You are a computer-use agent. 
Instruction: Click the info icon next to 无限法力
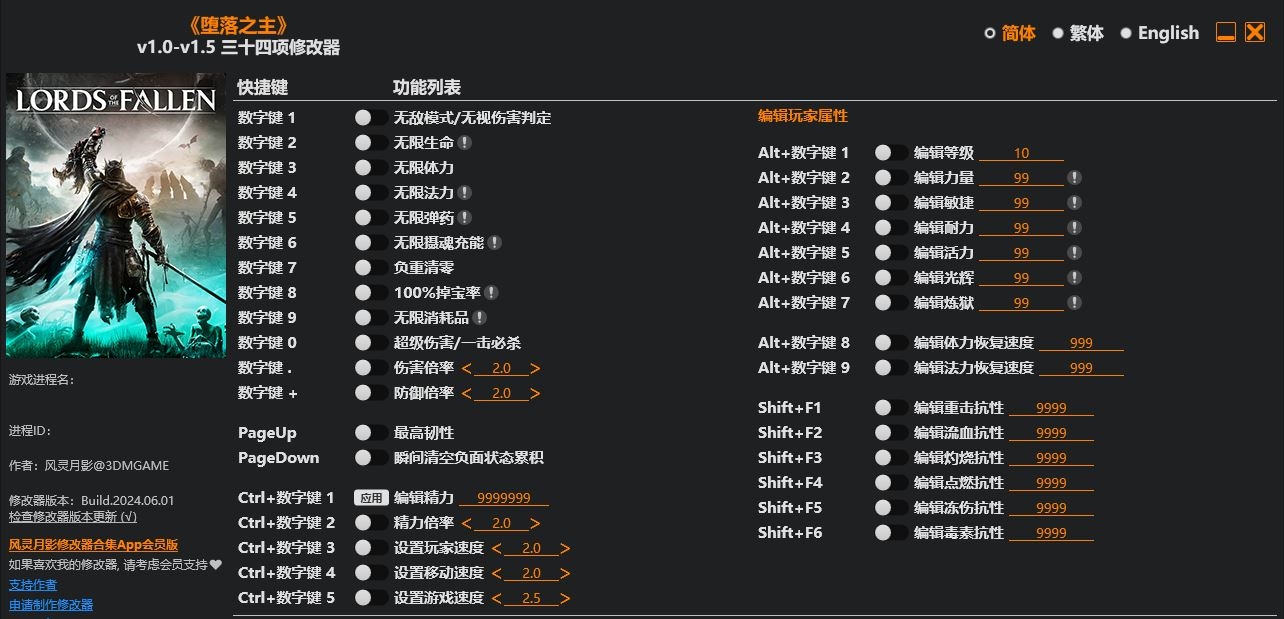pyautogui.click(x=465, y=193)
